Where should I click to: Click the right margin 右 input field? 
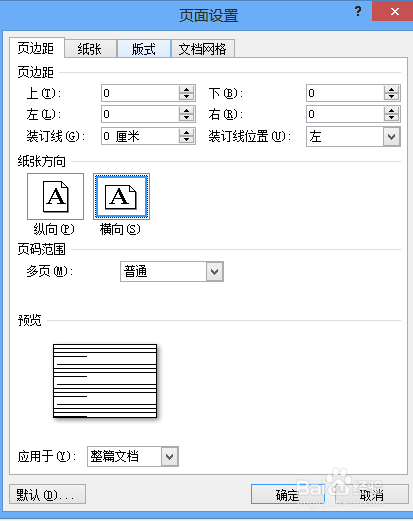click(345, 114)
